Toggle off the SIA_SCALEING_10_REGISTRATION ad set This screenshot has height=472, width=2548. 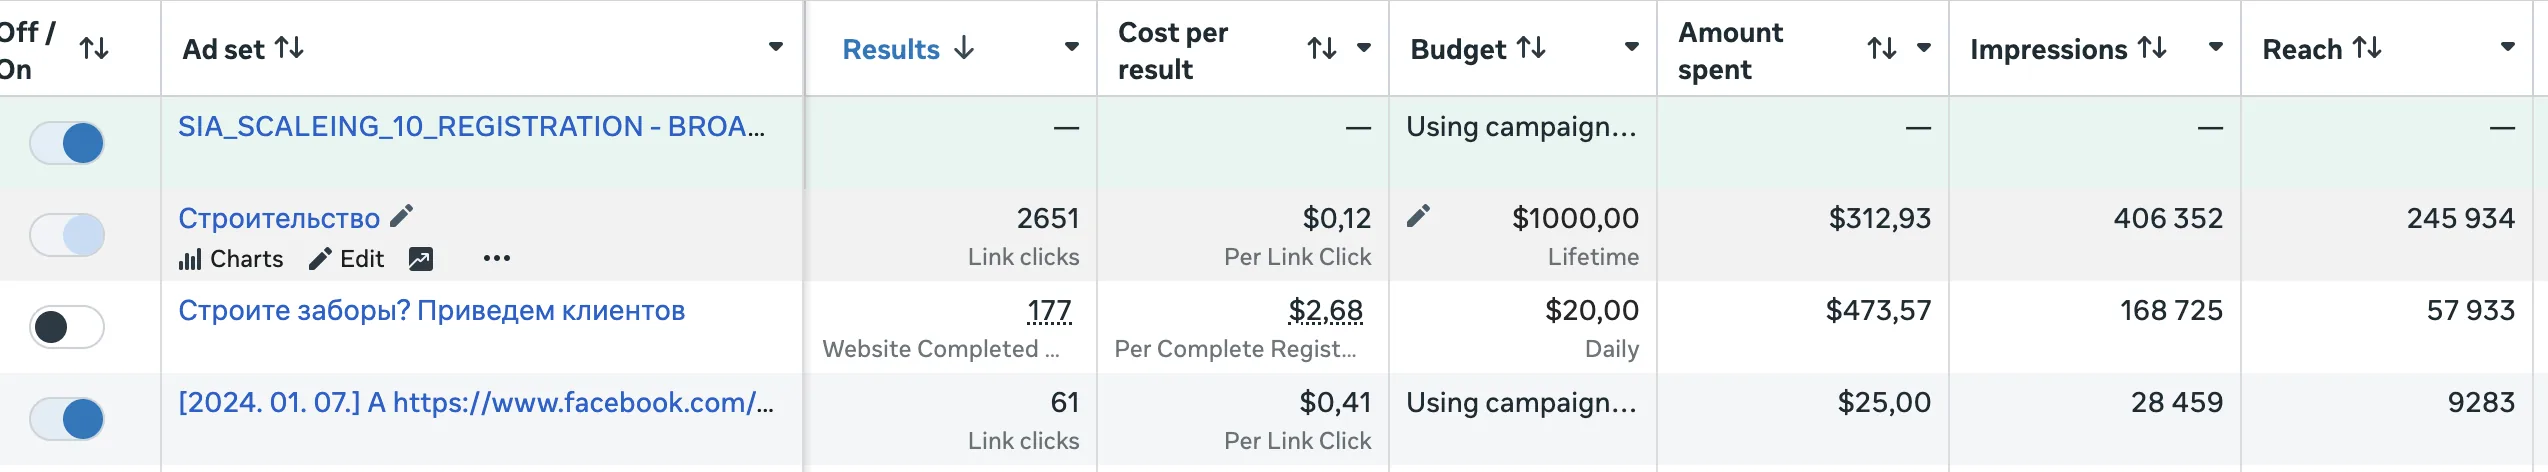(x=67, y=143)
